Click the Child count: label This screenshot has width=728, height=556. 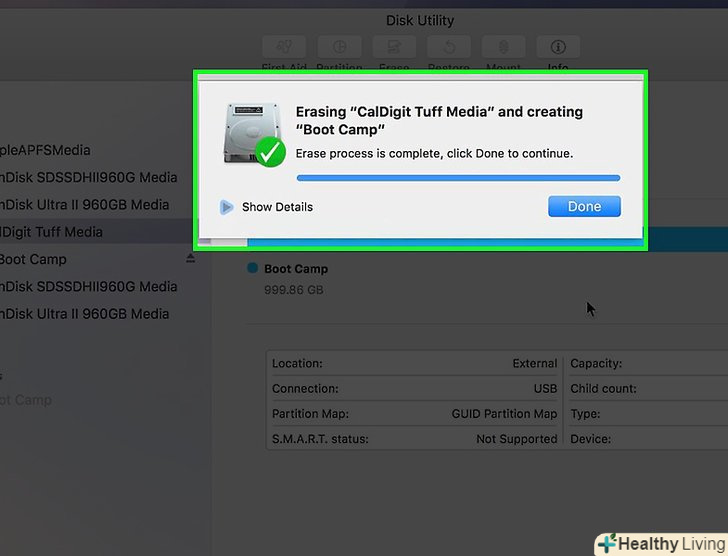[x=603, y=388]
